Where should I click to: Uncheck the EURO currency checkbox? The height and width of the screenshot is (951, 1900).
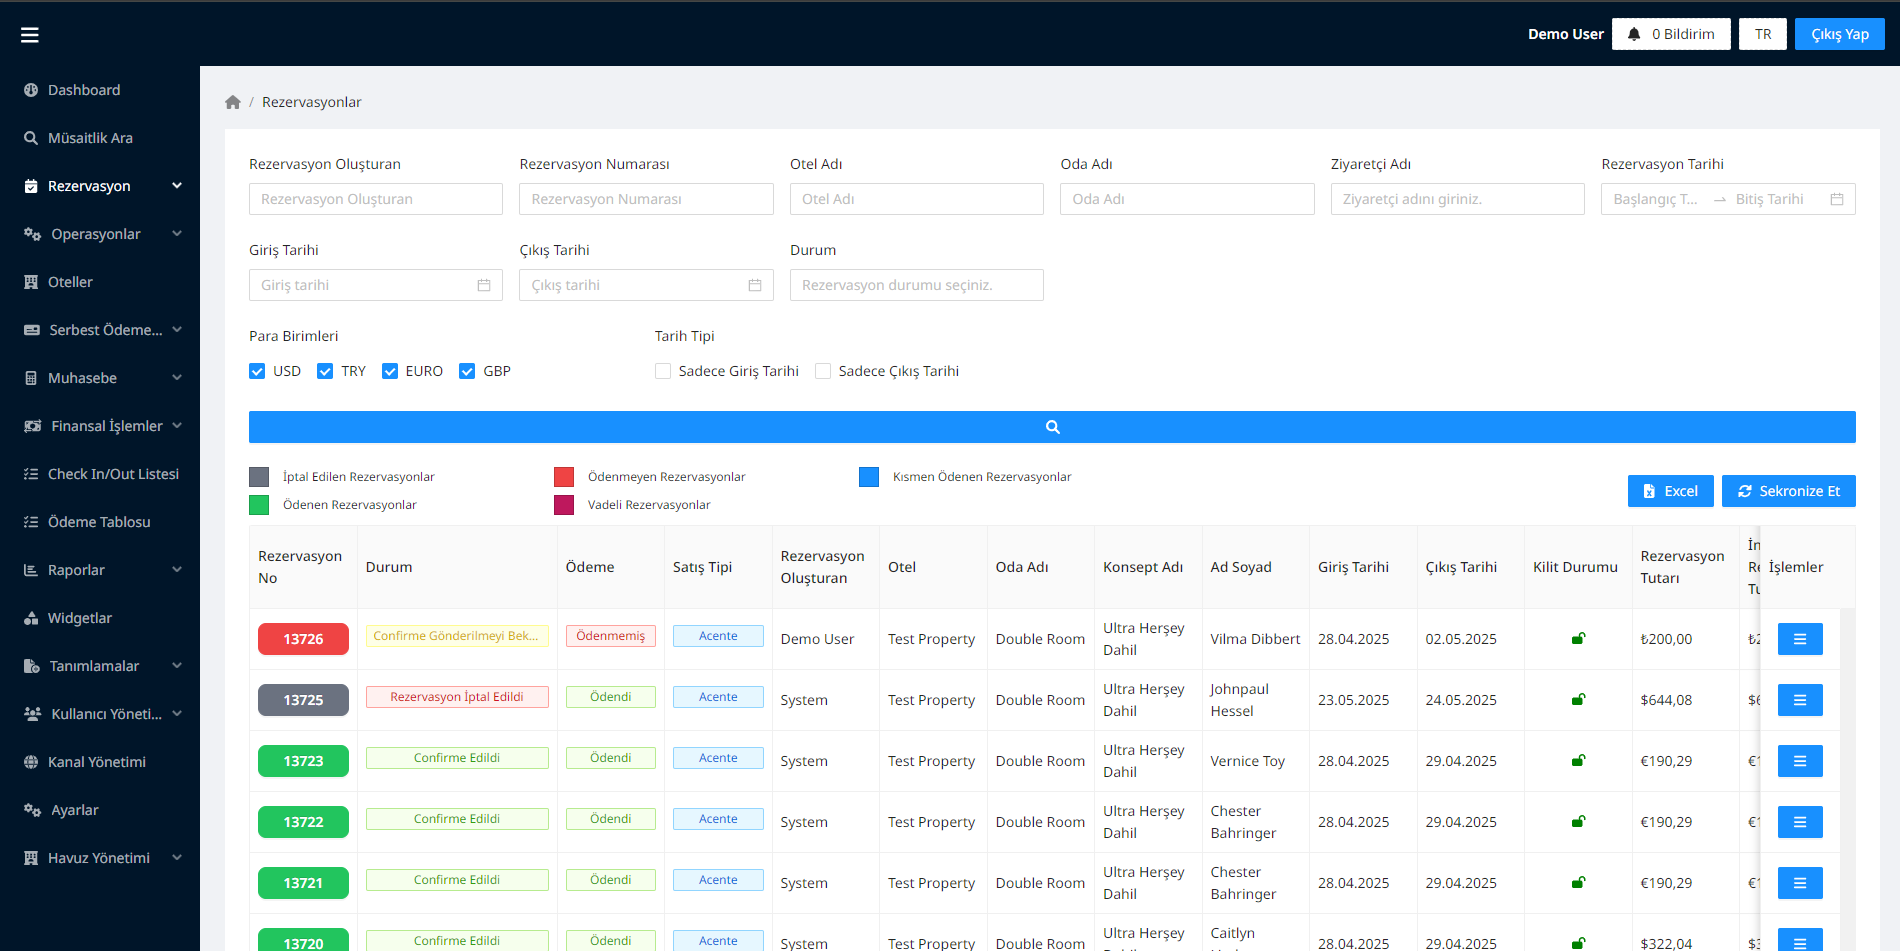pyautogui.click(x=390, y=371)
